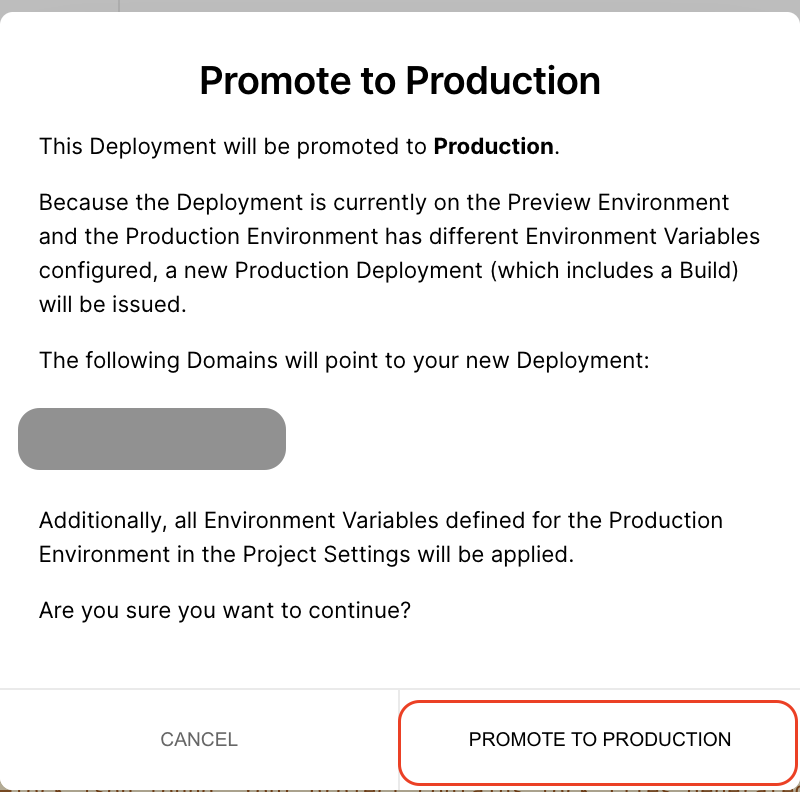Confirm with the PROMOTE TO PRODUCTION button
Screen dimensions: 800x792
(x=599, y=740)
